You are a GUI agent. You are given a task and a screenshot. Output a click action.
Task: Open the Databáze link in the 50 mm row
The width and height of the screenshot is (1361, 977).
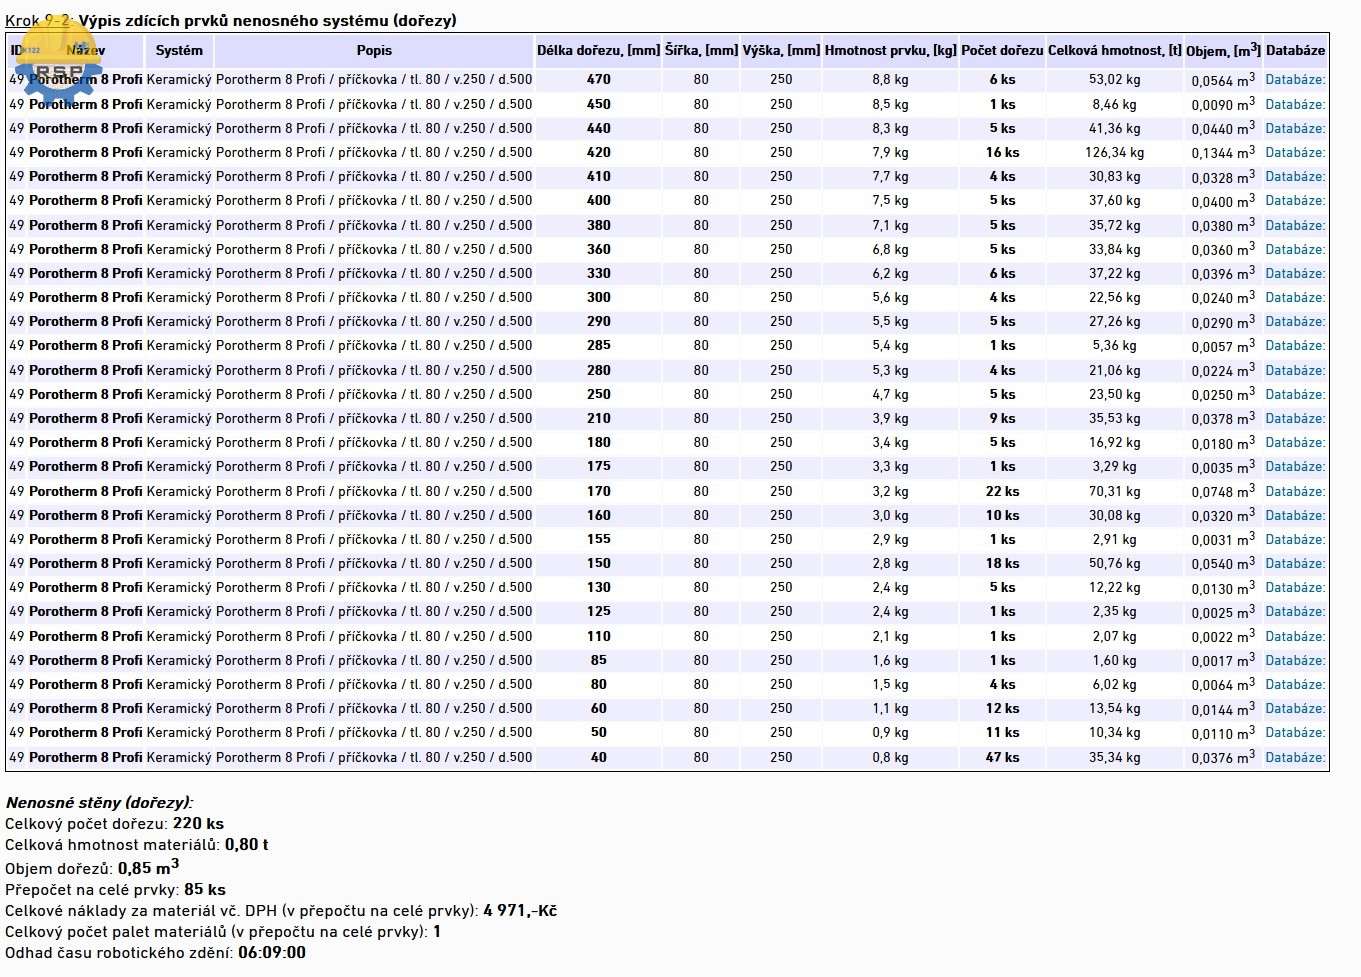[1295, 732]
